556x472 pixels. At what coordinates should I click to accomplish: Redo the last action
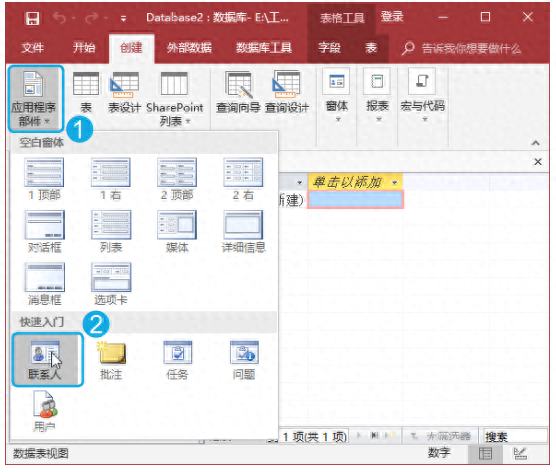point(92,18)
